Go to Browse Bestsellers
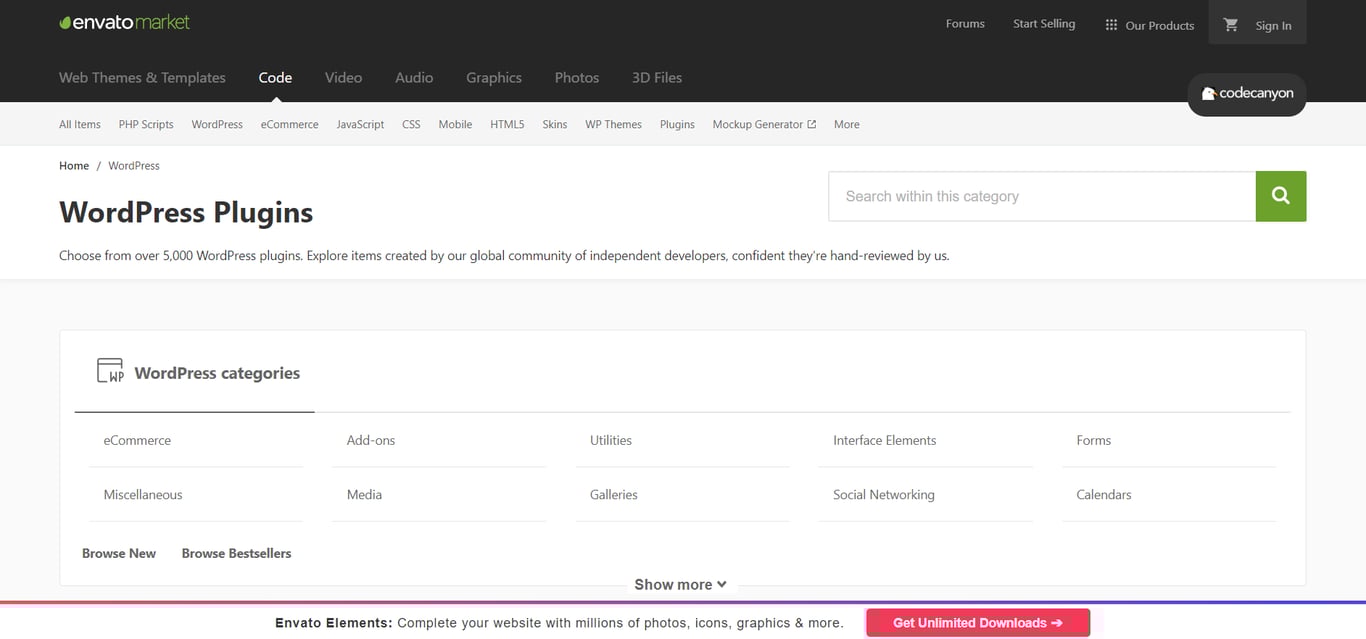1366x639 pixels. click(236, 553)
